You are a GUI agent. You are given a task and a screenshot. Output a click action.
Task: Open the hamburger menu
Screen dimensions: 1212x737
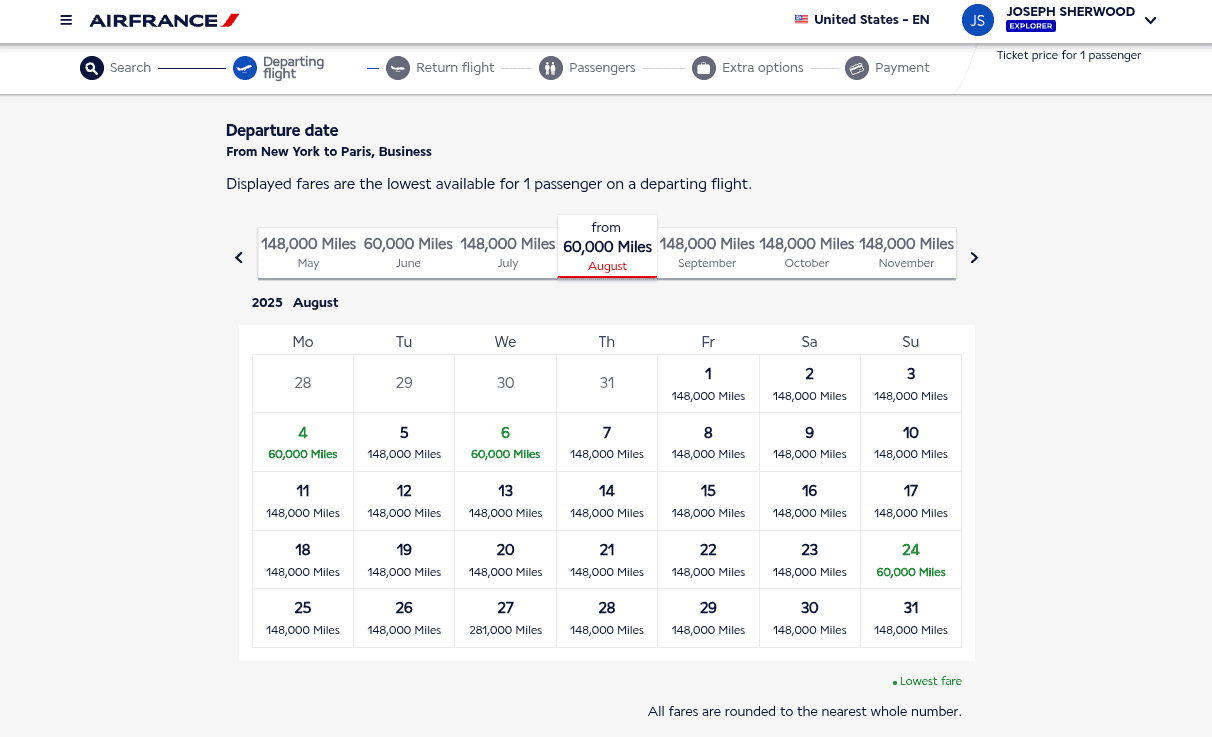click(x=66, y=19)
